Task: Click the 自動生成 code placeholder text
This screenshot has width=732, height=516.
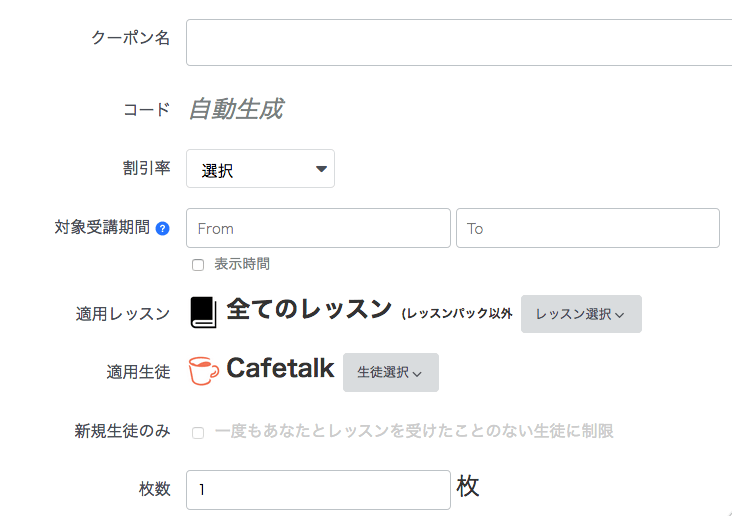Action: point(236,109)
